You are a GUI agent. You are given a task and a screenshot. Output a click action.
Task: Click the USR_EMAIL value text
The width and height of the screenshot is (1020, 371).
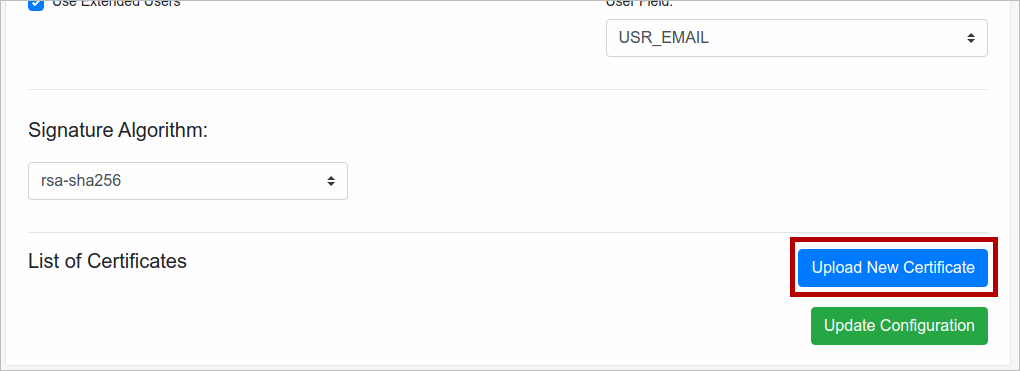(664, 38)
